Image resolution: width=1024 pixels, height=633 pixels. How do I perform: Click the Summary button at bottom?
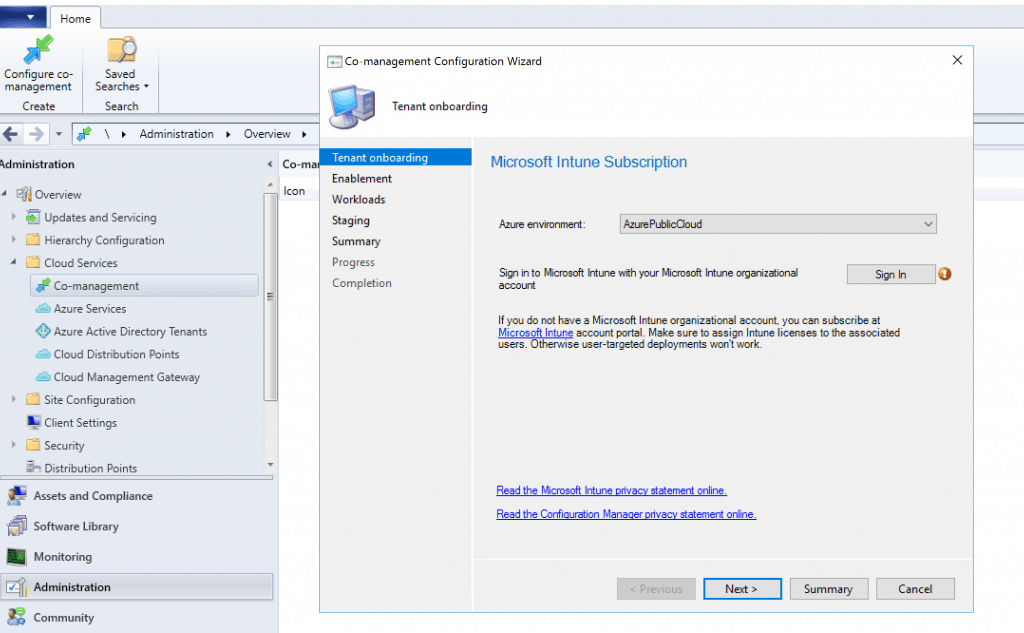[x=829, y=589]
